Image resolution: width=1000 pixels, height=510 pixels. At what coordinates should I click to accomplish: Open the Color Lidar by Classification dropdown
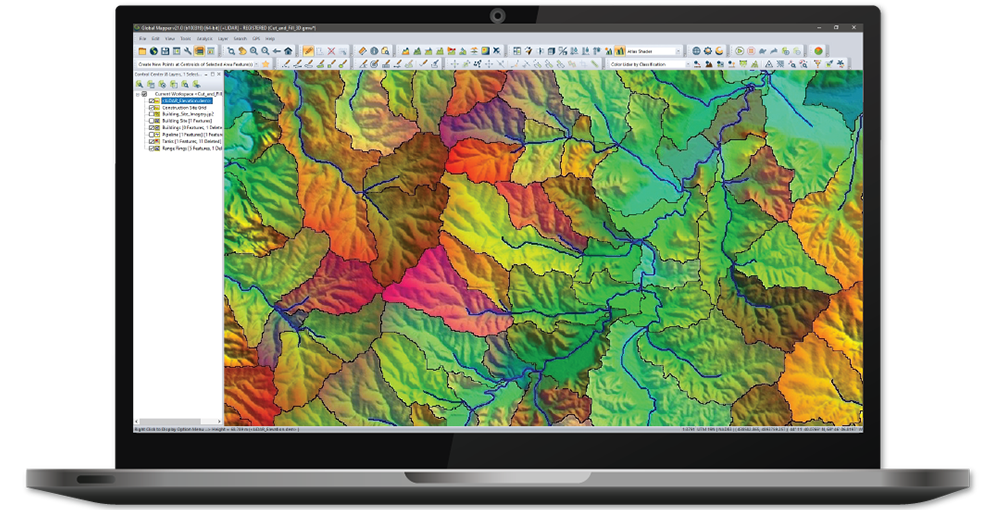(688, 64)
